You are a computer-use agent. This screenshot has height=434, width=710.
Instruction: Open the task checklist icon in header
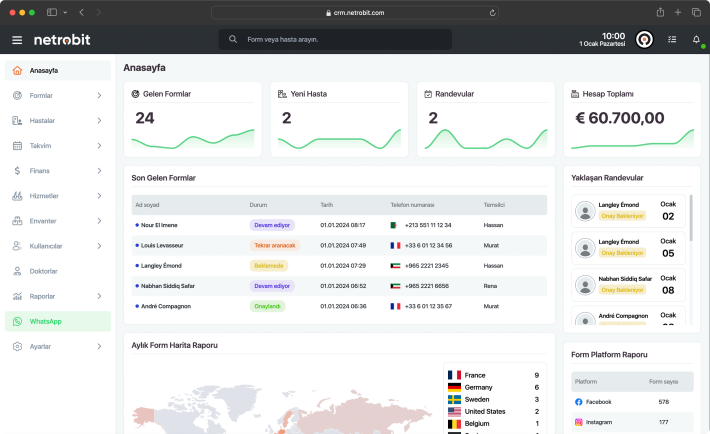[x=671, y=40]
